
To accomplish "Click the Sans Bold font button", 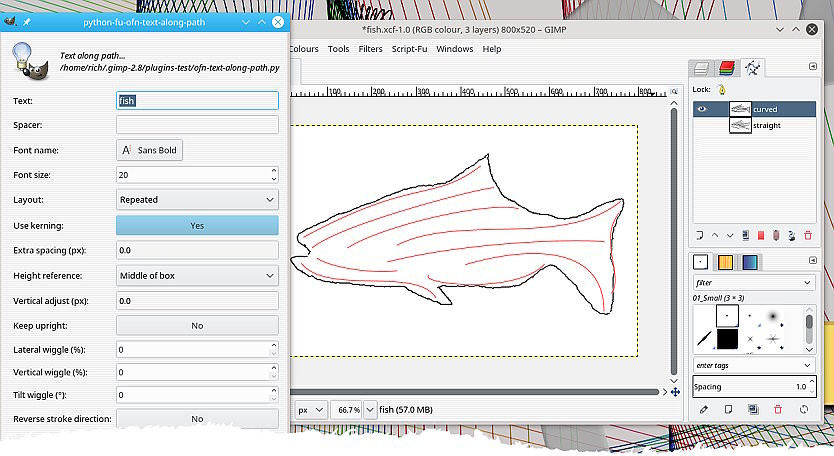I will [150, 150].
